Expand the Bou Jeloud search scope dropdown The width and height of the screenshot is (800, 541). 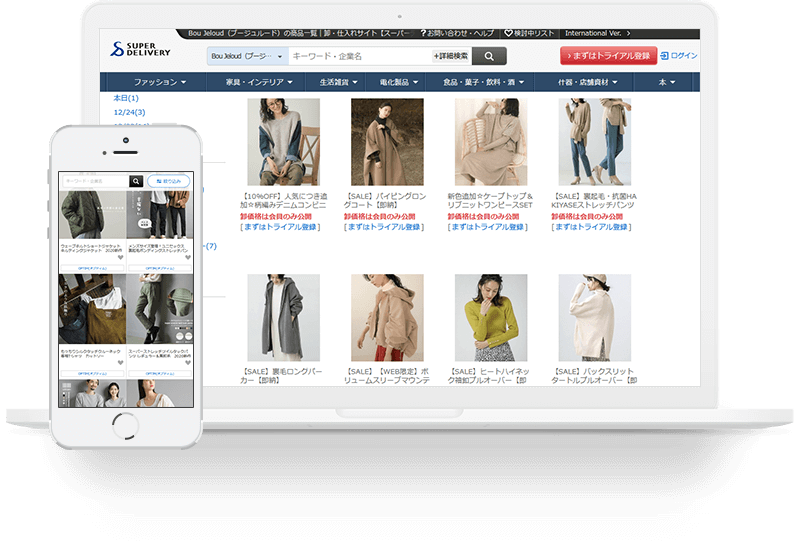click(x=247, y=56)
